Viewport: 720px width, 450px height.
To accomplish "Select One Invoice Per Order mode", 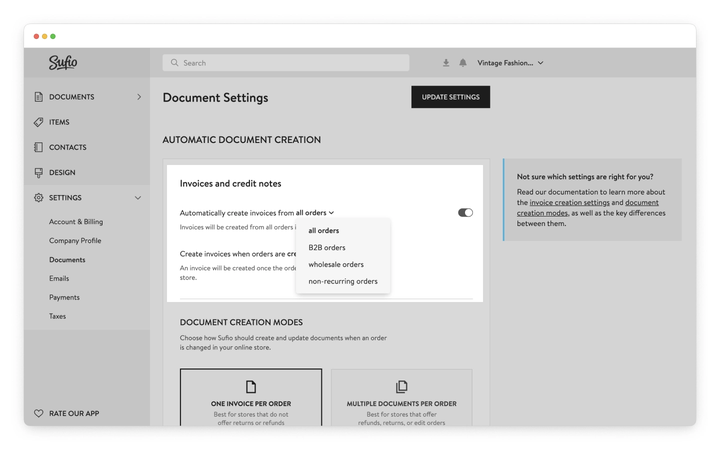I will point(251,398).
